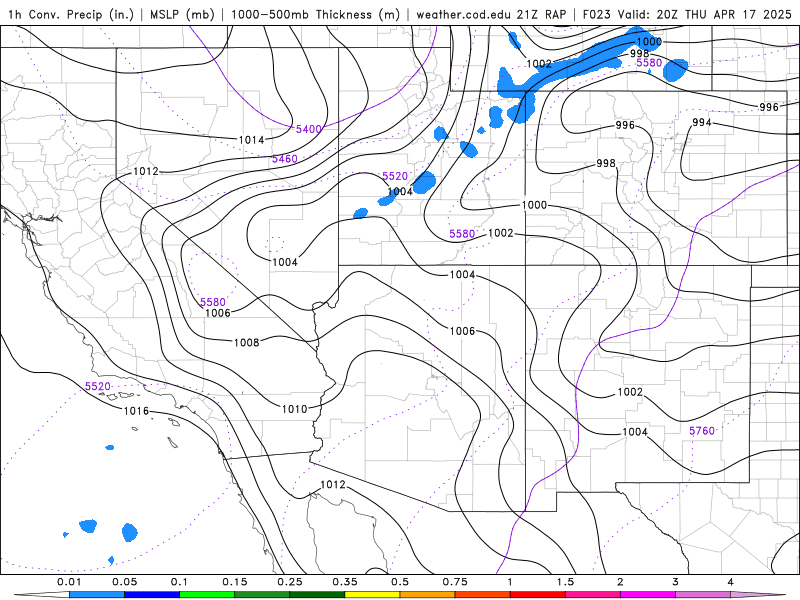Viewport: 800px width, 600px height.
Task: Click the 0.01 color bar value
Action: tap(69, 582)
